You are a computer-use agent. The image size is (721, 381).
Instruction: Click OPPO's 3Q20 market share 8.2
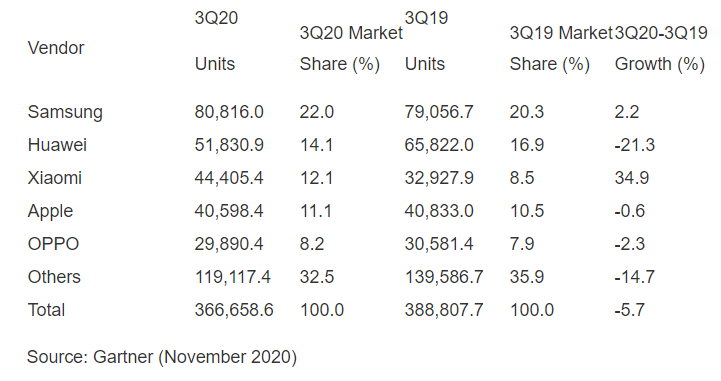pyautogui.click(x=312, y=244)
